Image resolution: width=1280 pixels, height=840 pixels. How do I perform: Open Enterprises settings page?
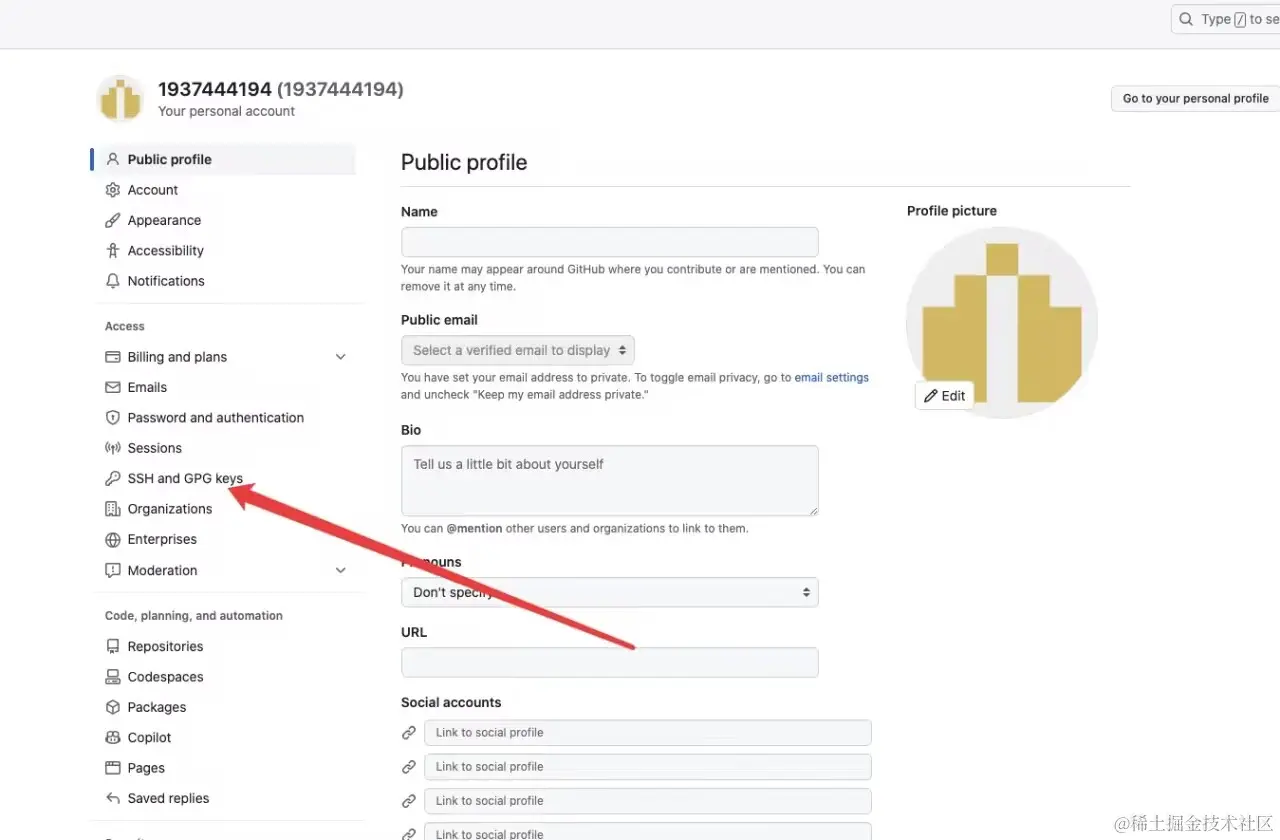pyautogui.click(x=162, y=539)
